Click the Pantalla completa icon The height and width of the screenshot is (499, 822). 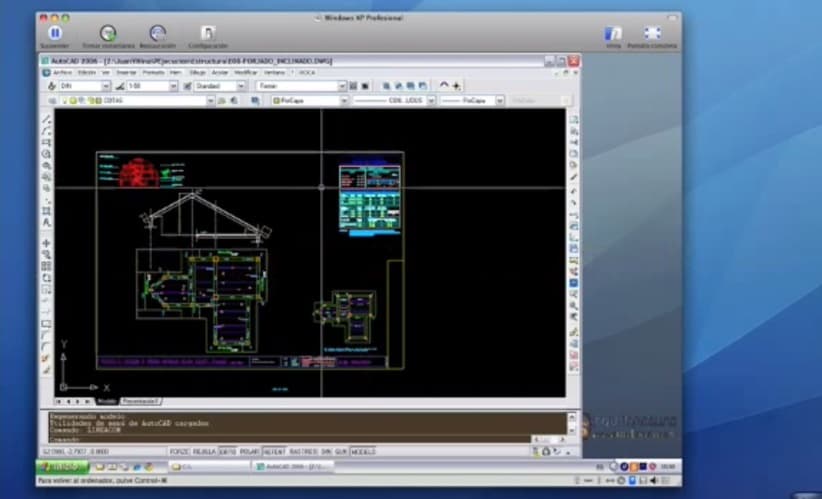(x=652, y=33)
